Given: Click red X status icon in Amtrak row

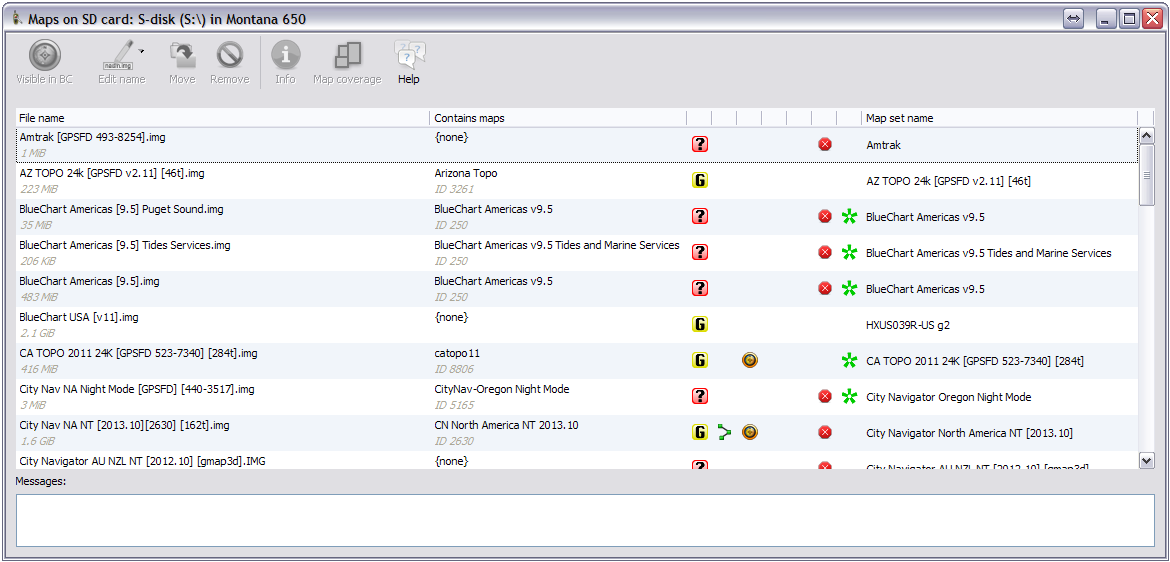Looking at the screenshot, I should (x=825, y=145).
